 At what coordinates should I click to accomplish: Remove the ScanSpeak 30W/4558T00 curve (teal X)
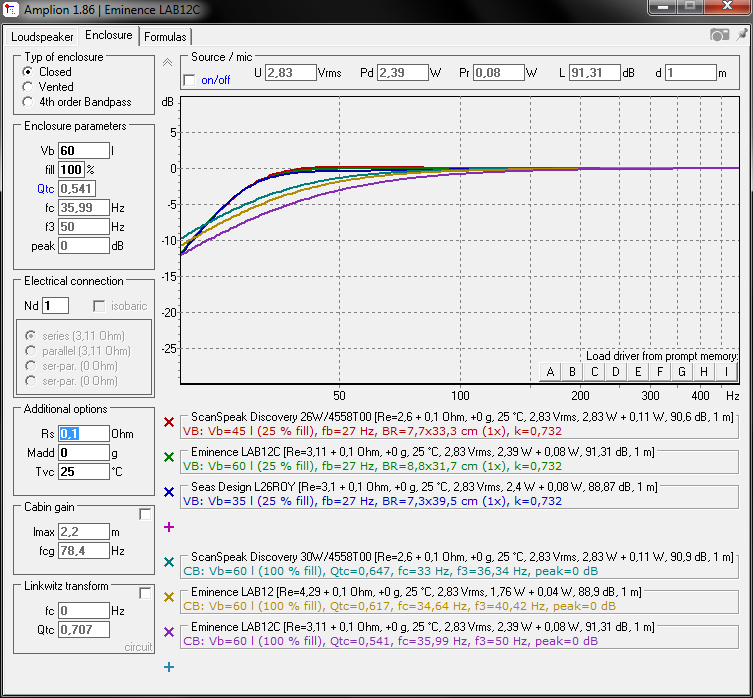(169, 562)
